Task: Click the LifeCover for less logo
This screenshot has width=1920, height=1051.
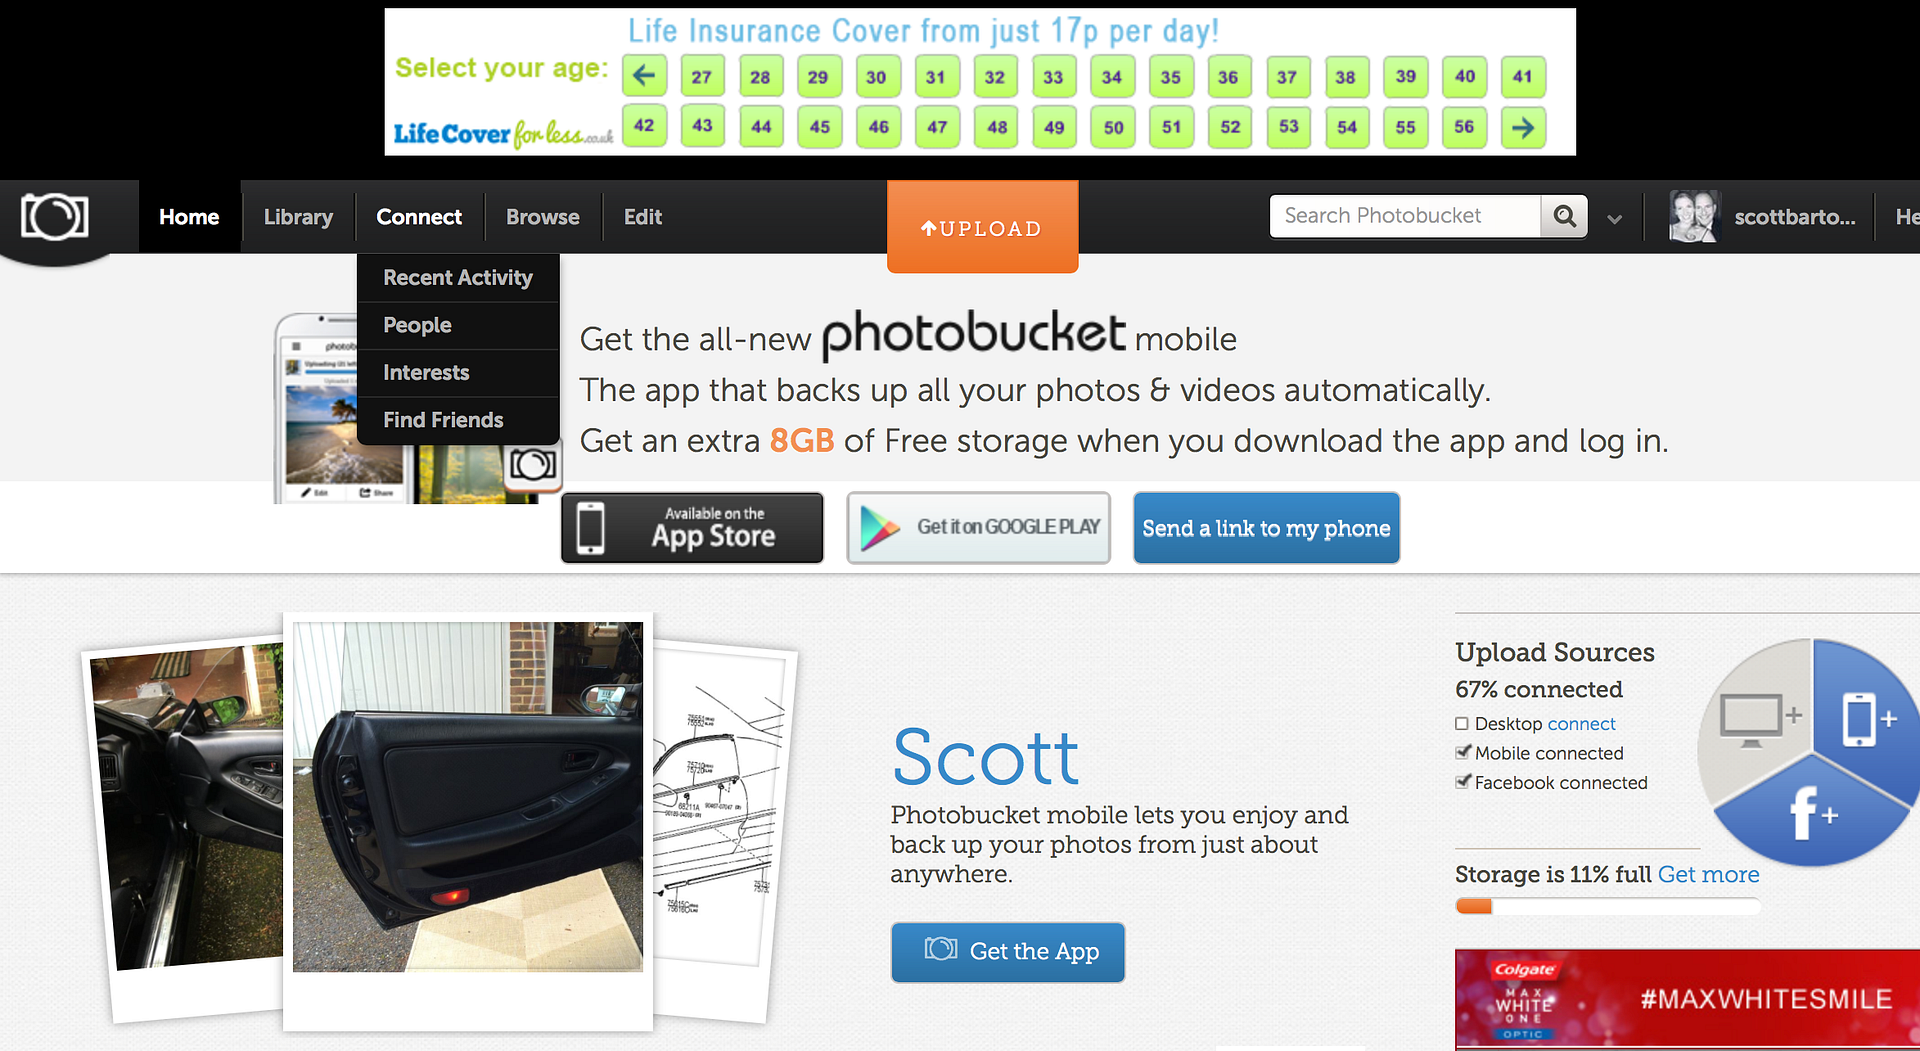Action: (x=503, y=133)
